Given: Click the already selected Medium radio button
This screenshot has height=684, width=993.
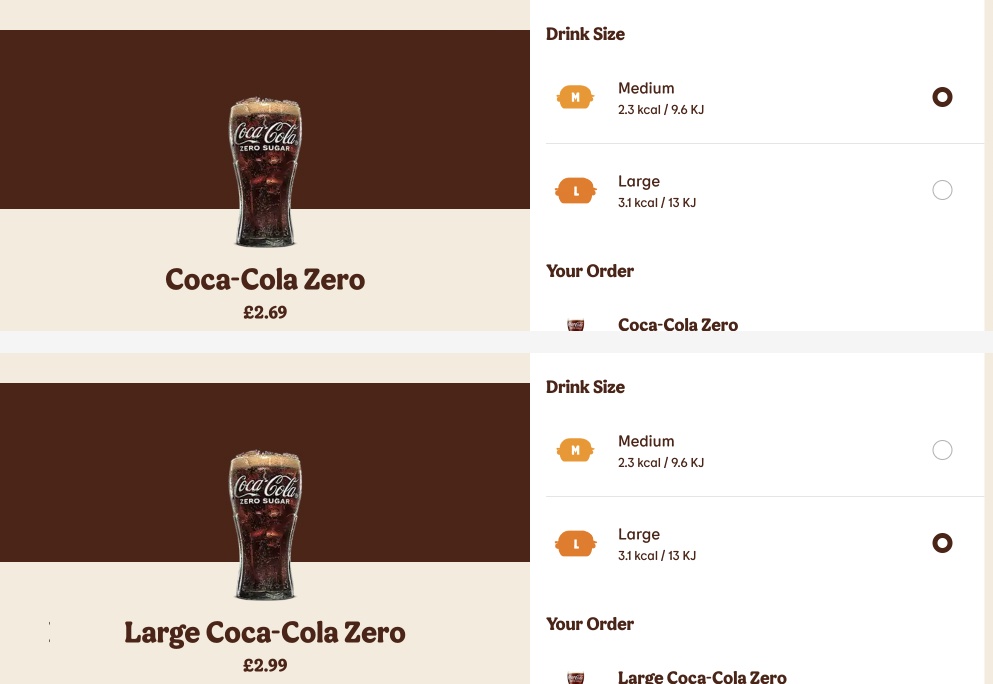Looking at the screenshot, I should click(942, 97).
